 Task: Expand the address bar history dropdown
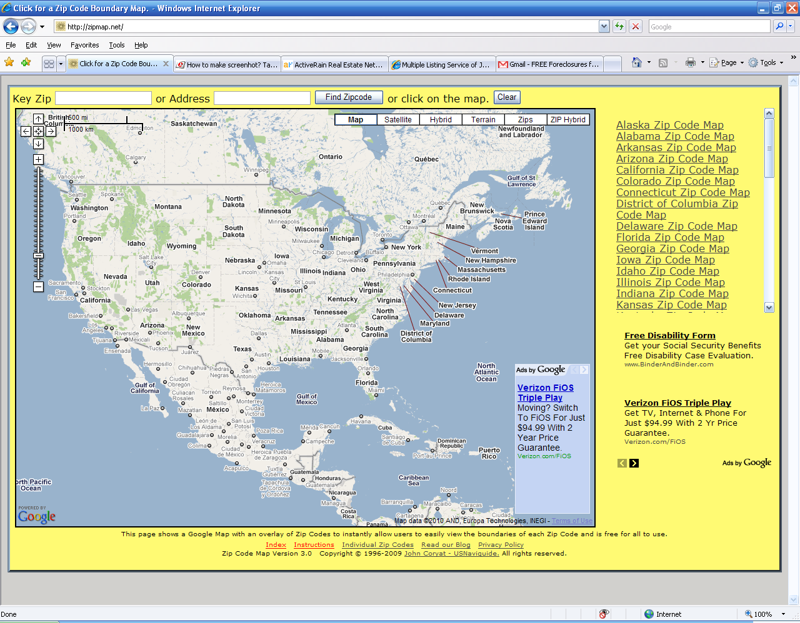click(604, 27)
